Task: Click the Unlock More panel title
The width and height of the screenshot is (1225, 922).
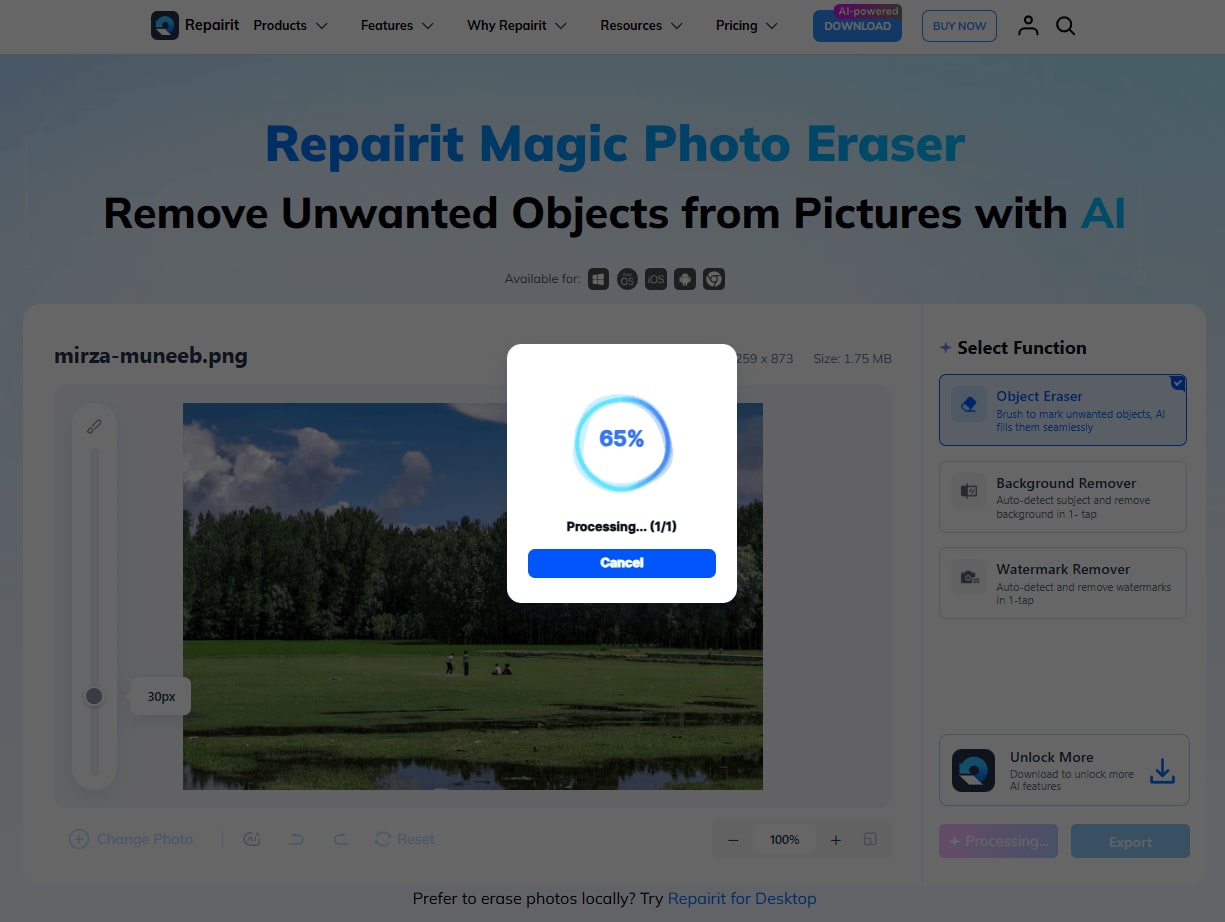Action: click(x=1052, y=757)
